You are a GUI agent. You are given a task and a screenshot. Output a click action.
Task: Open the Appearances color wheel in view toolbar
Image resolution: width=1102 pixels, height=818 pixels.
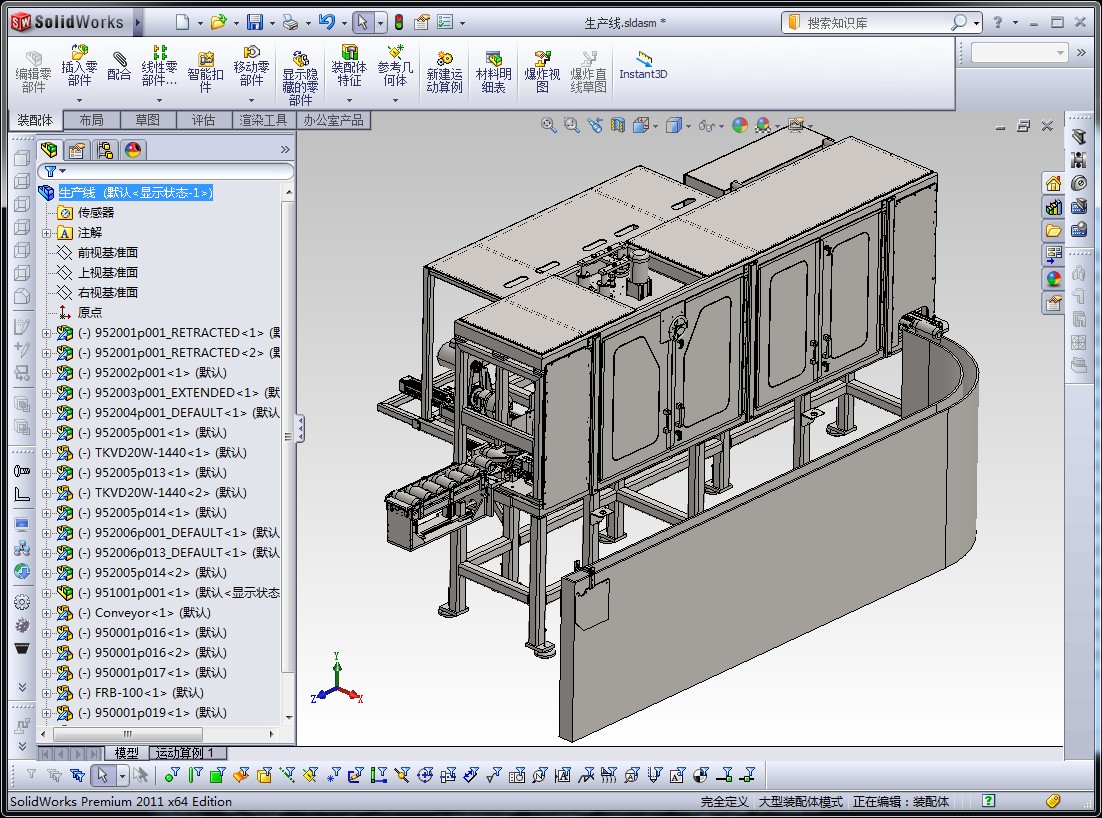point(739,125)
